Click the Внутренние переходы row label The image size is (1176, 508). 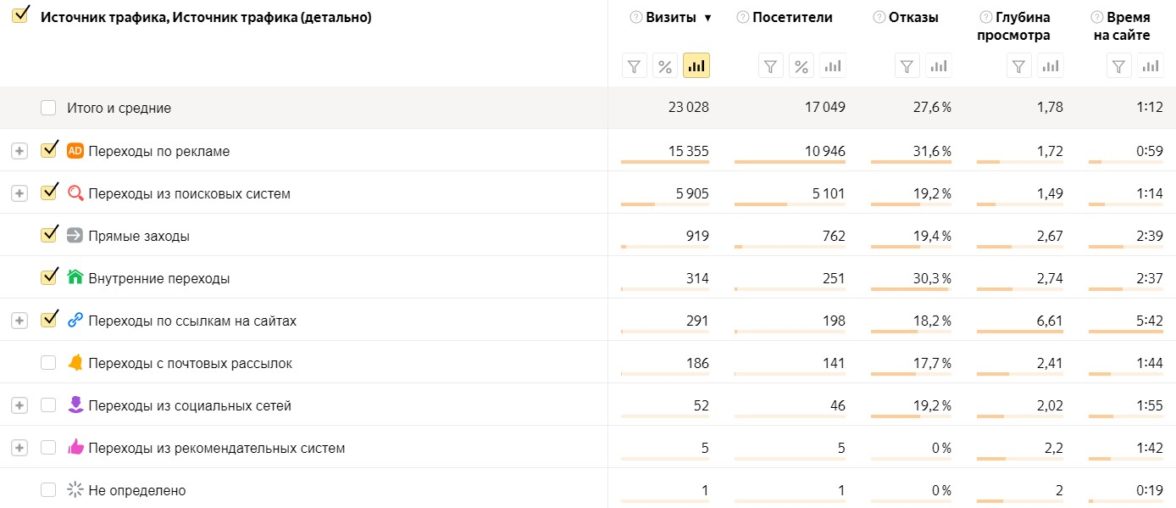click(x=158, y=278)
